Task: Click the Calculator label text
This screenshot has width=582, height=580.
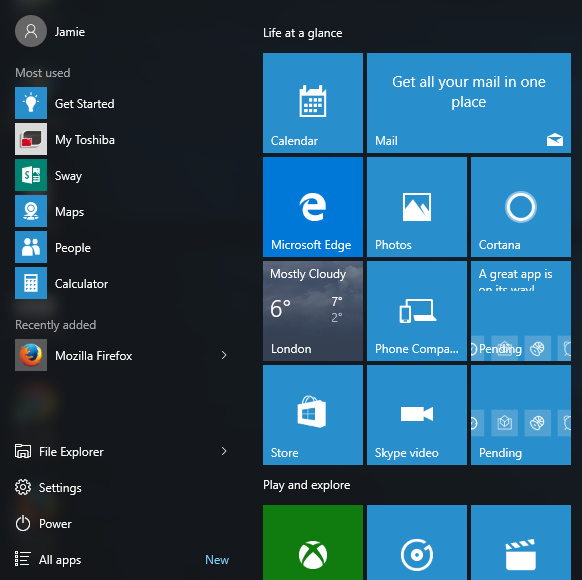Action: 81,284
